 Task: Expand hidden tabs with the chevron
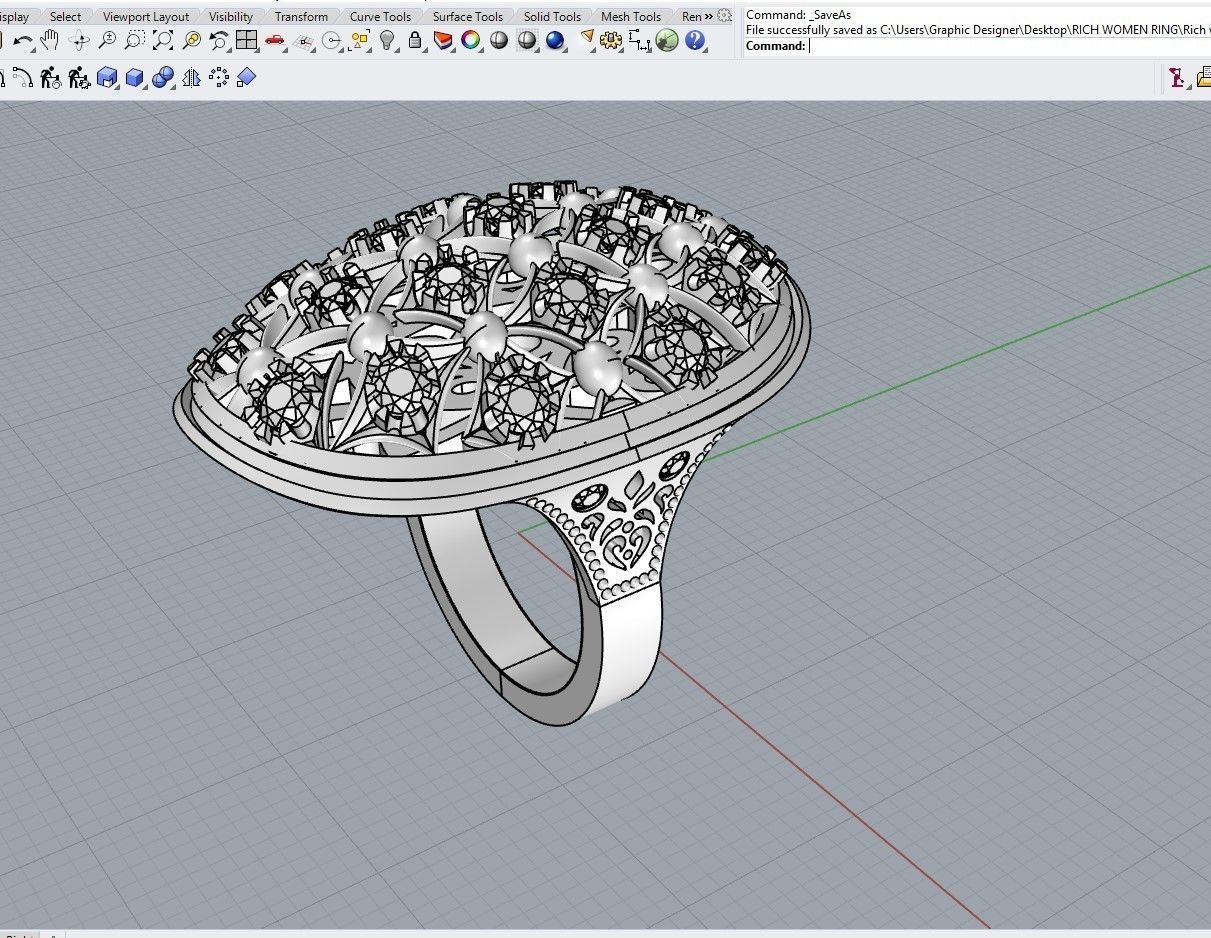709,16
